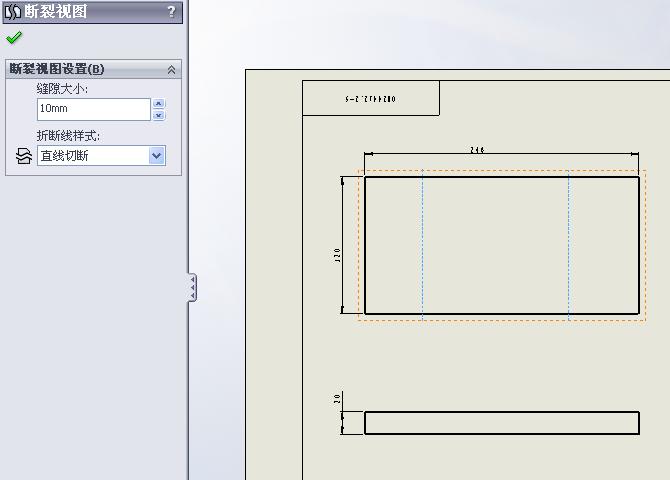Viewport: 670px width, 480px height.
Task: Click the 120 height dimension text
Action: [x=338, y=255]
